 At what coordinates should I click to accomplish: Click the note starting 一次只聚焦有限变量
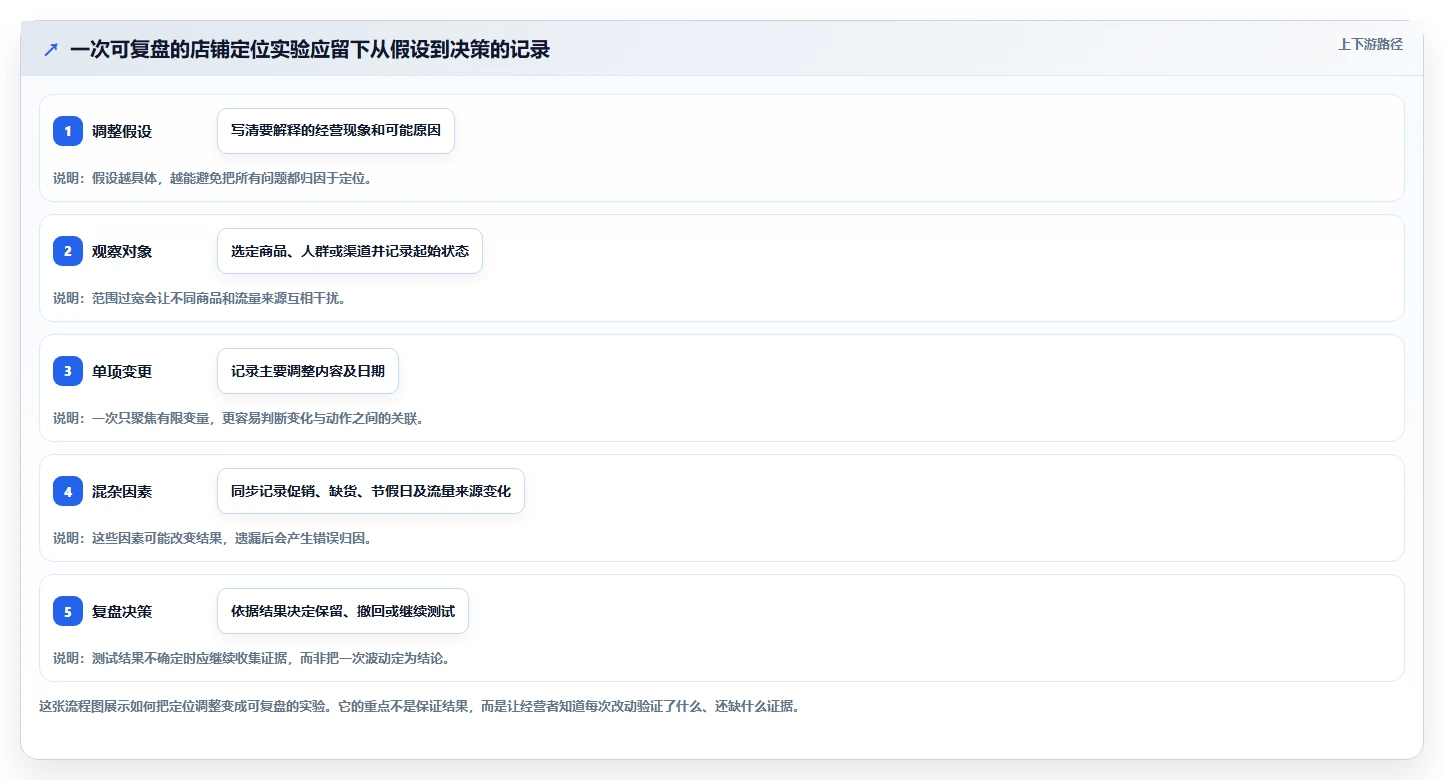239,418
